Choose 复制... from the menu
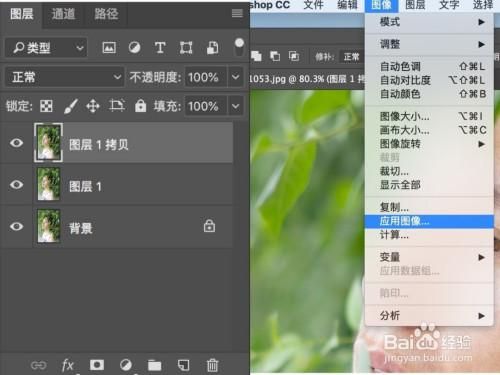This screenshot has width=500, height=375. point(429,207)
